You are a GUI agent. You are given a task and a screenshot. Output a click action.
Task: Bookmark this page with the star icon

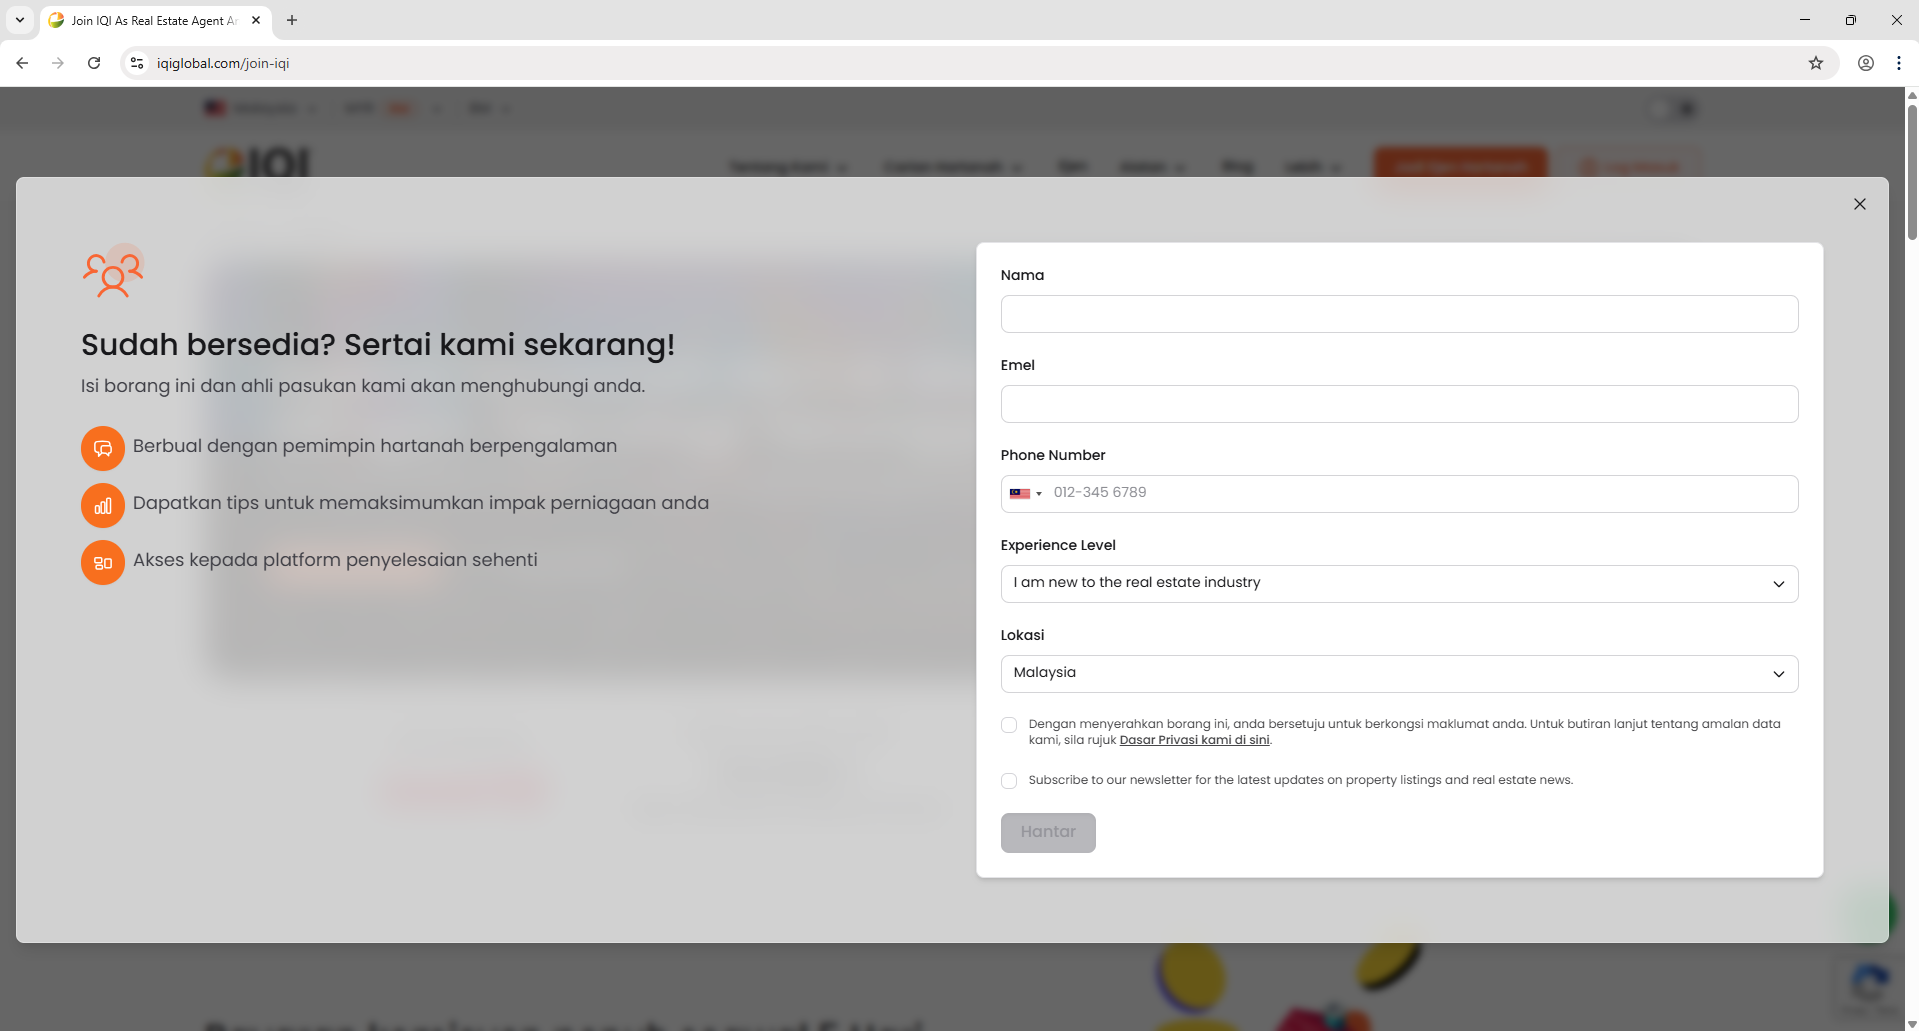point(1815,63)
